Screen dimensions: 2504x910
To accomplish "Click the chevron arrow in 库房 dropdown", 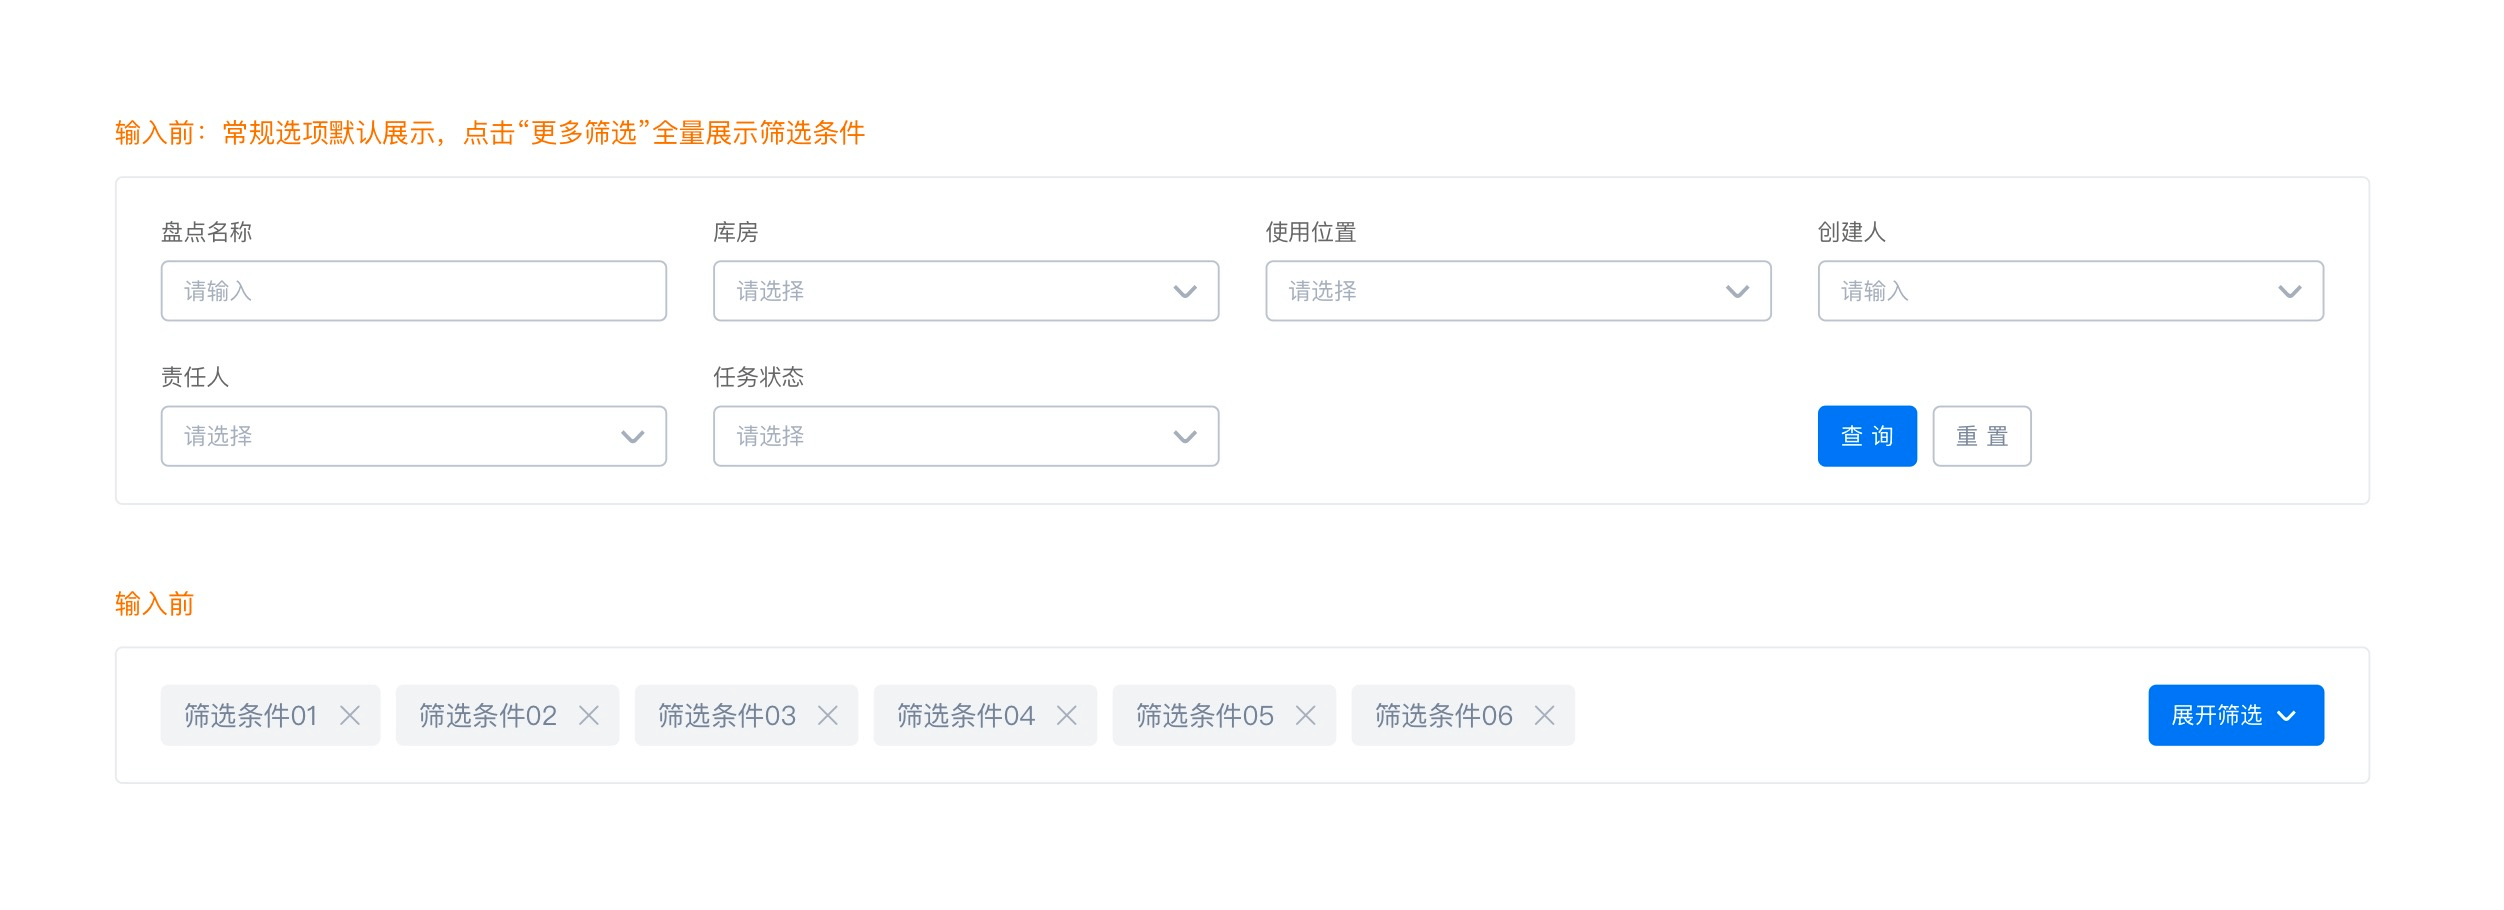I will [1185, 292].
